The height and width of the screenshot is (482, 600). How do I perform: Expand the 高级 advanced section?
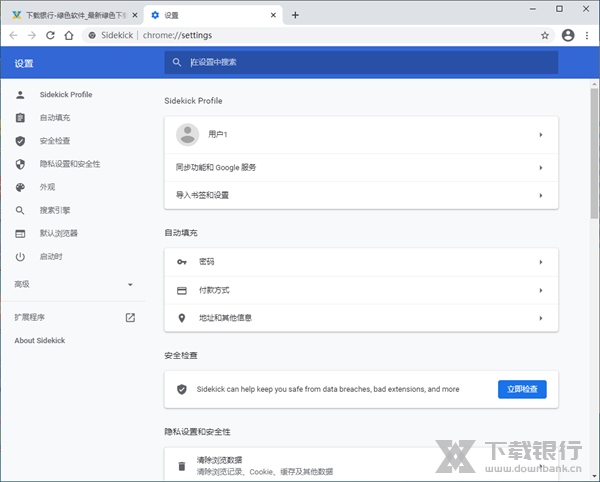[x=74, y=284]
